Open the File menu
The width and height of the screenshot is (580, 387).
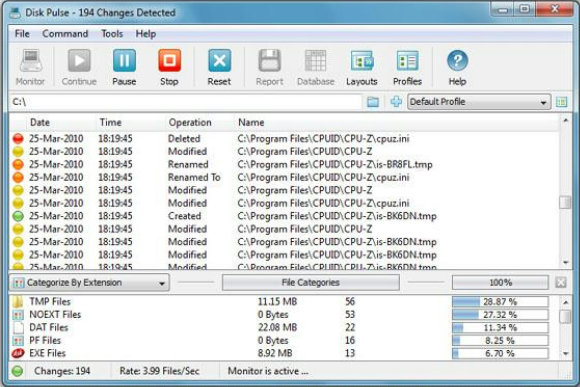pyautogui.click(x=22, y=34)
